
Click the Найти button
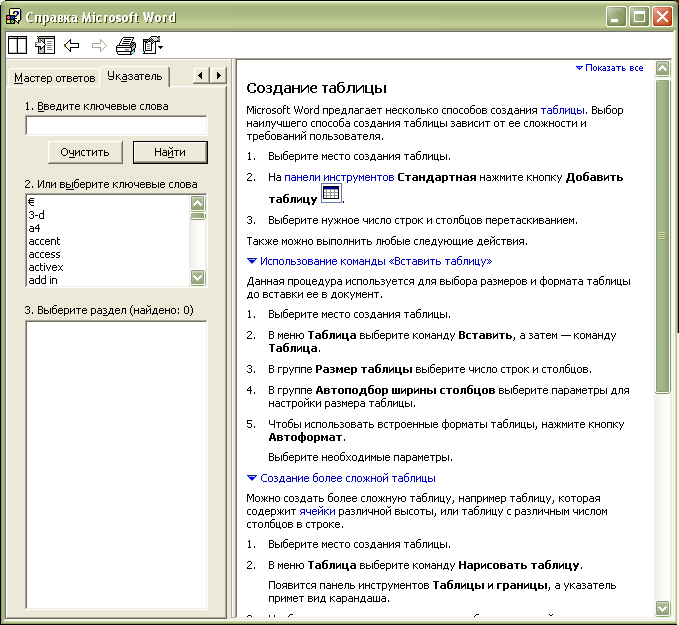170,152
